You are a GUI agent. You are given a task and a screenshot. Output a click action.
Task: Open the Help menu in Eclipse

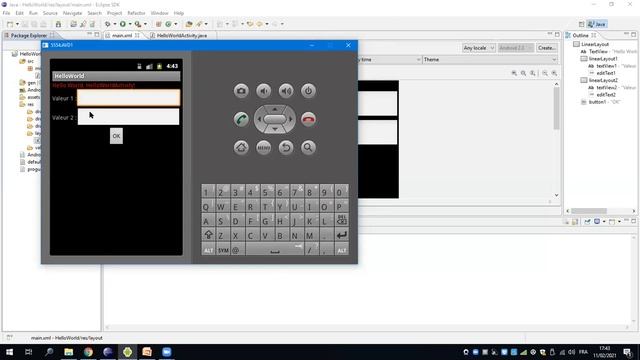[x=178, y=13]
